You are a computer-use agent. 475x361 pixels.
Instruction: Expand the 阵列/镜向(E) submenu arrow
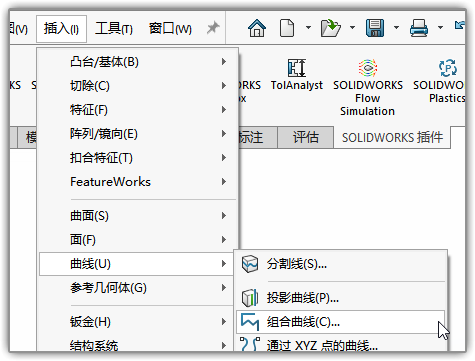tap(224, 134)
